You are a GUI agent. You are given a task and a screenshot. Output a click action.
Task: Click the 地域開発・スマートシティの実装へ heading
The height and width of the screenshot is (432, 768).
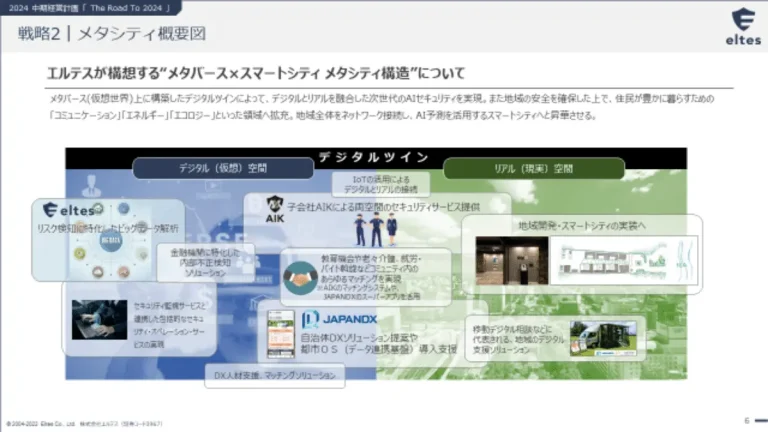coord(582,225)
